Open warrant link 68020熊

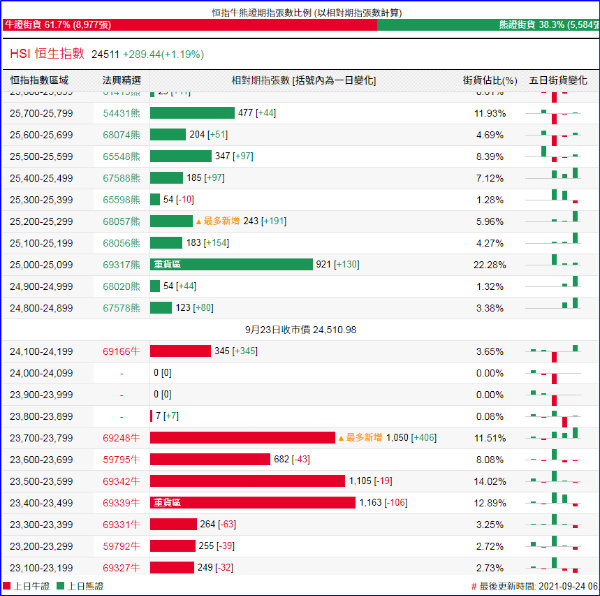pyautogui.click(x=121, y=287)
